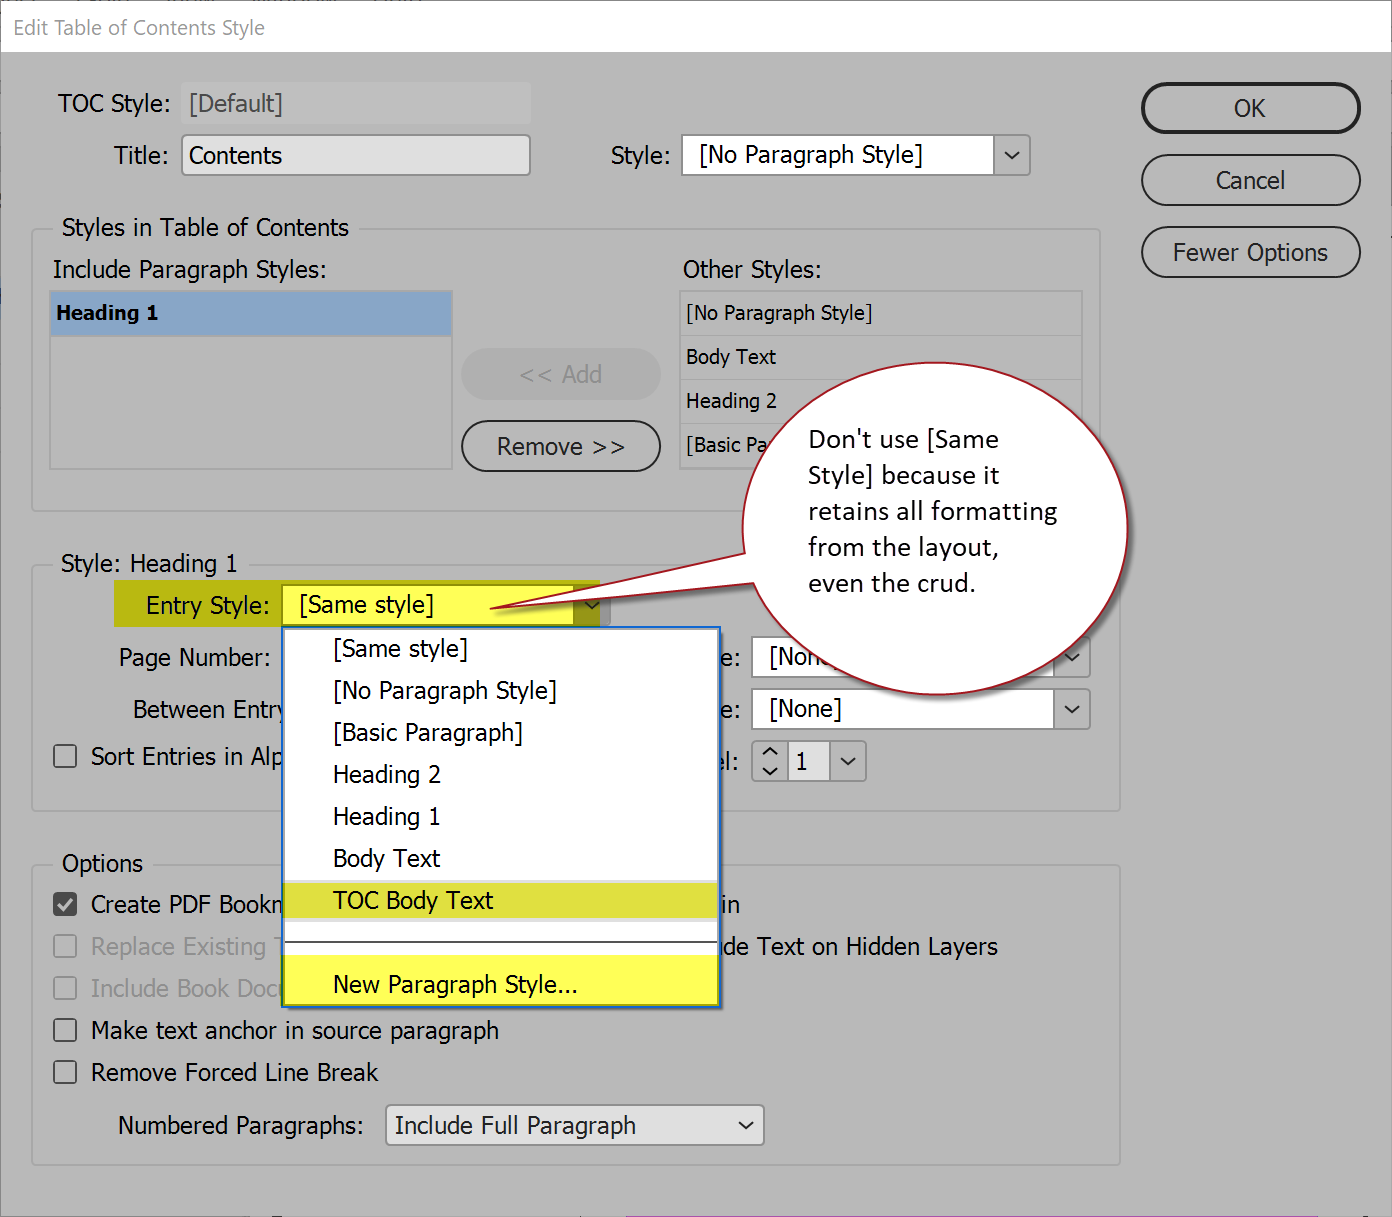Check Remove Forced Line Break
Viewport: 1392px width, 1217px height.
pos(65,1072)
